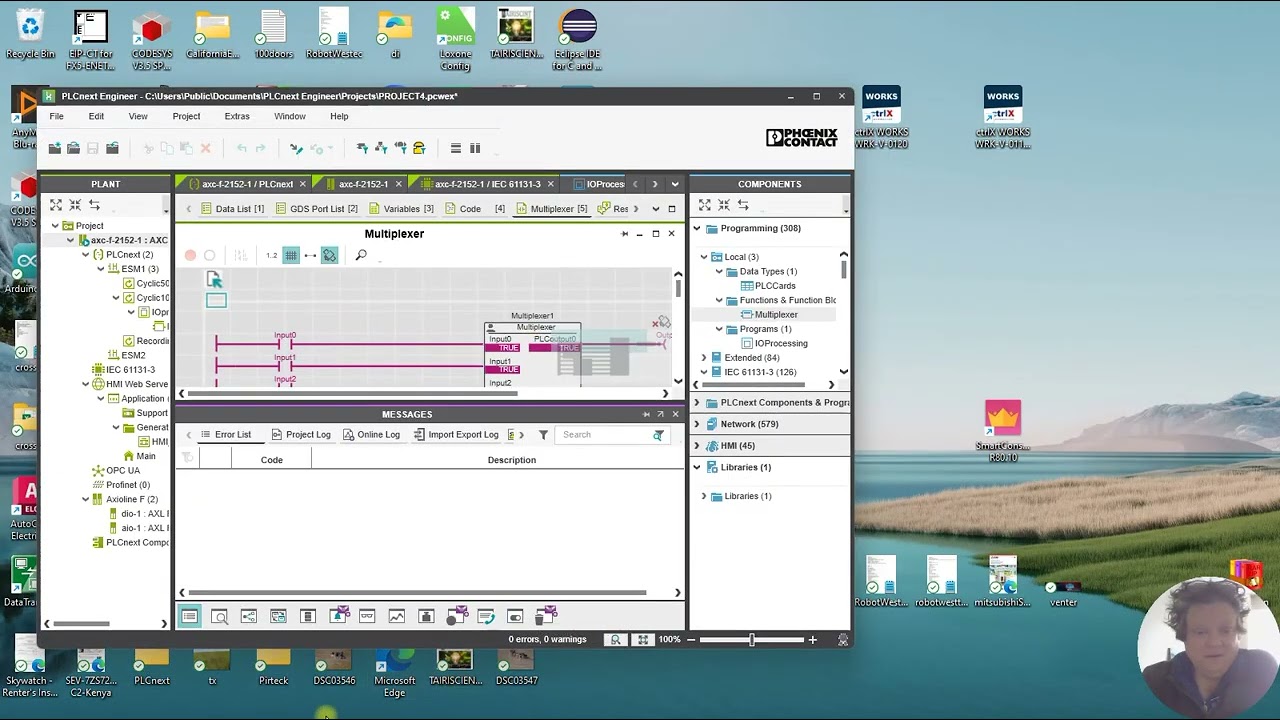Click the sync arrows icon in PLANT panel
This screenshot has height=720, width=1280.
[94, 205]
